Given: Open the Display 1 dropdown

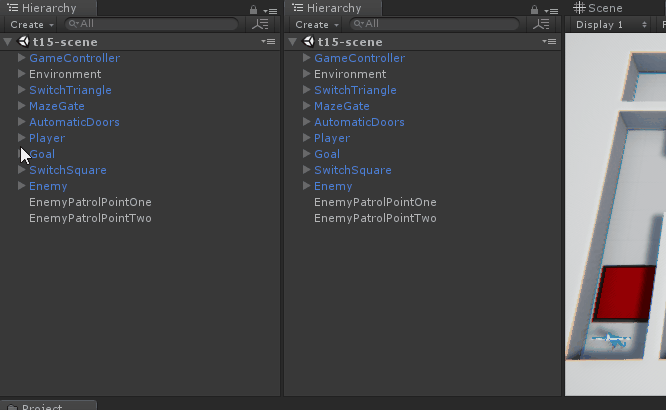Looking at the screenshot, I should [x=604, y=24].
